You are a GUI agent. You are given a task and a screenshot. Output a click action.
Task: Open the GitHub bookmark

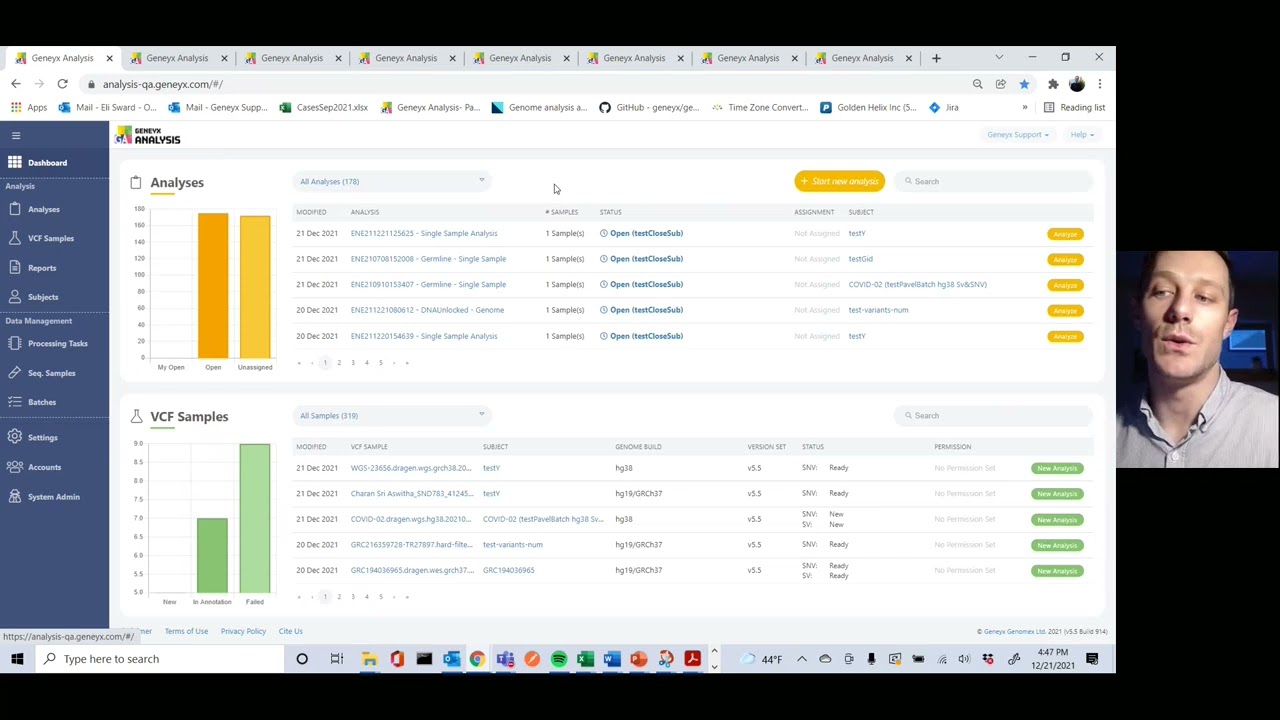[x=649, y=108]
